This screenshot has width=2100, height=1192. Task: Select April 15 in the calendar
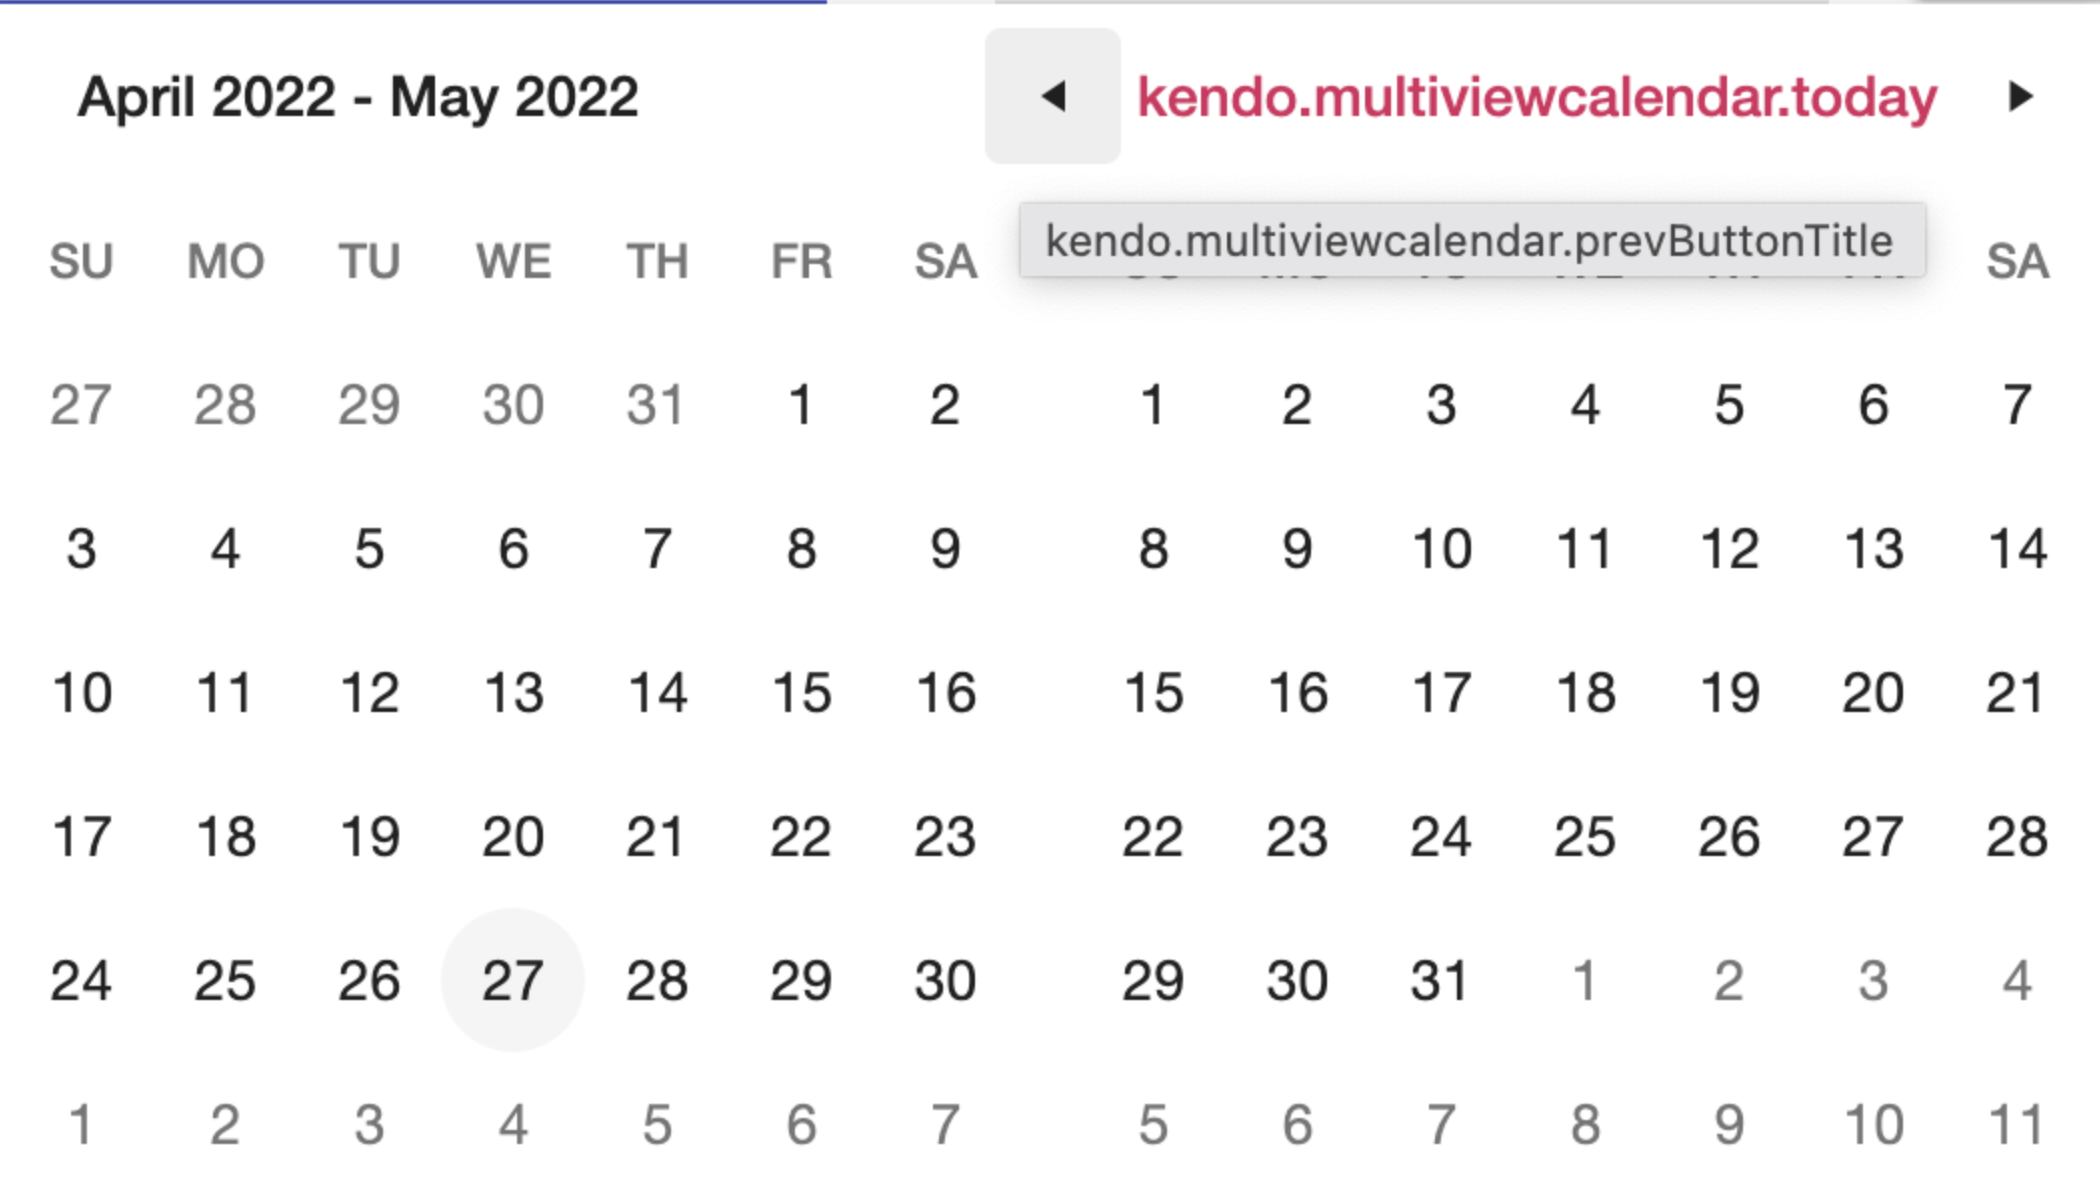point(801,692)
